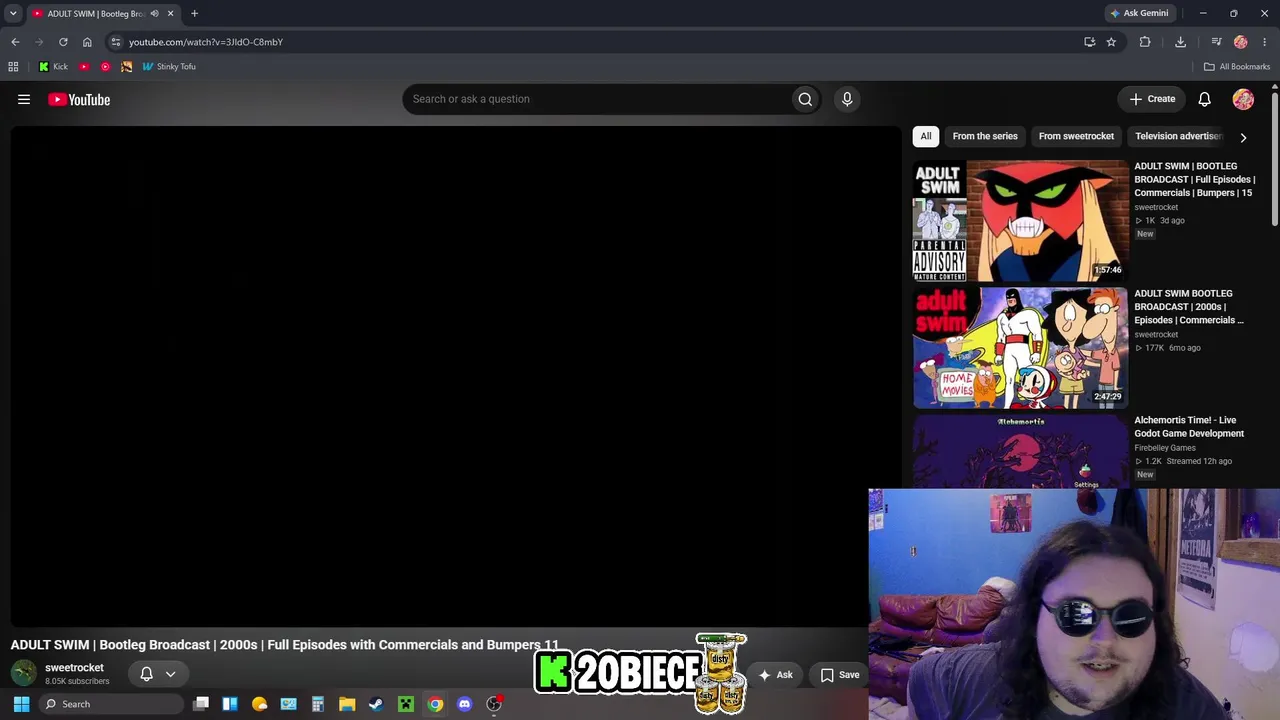The image size is (1280, 720).
Task: Open the YouTube Music bookmark icon
Action: pos(105,67)
